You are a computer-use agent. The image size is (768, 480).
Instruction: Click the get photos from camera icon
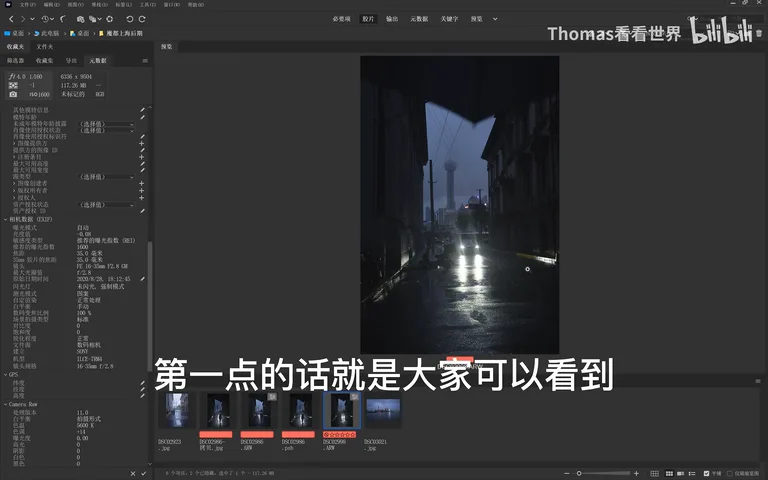click(x=80, y=19)
